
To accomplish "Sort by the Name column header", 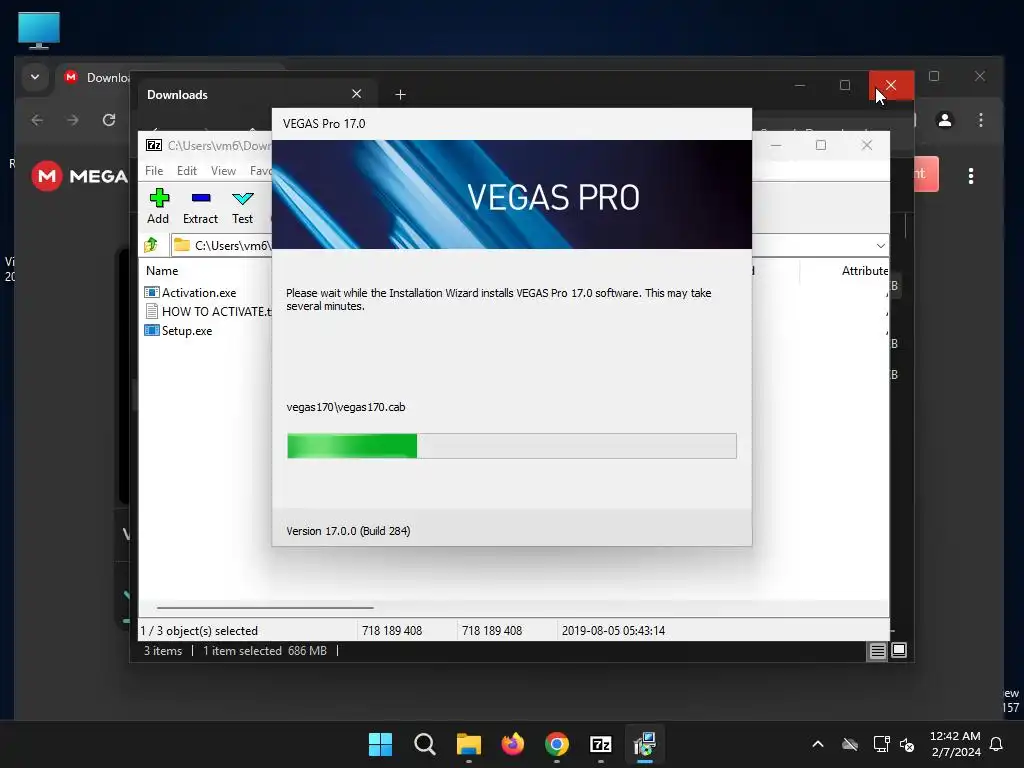I will pyautogui.click(x=162, y=270).
